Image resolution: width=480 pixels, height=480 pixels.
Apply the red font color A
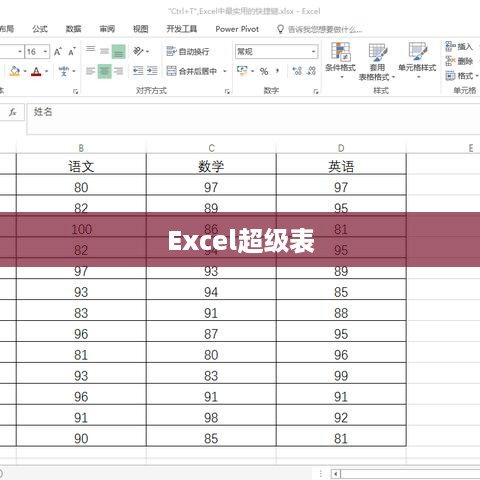click(36, 71)
